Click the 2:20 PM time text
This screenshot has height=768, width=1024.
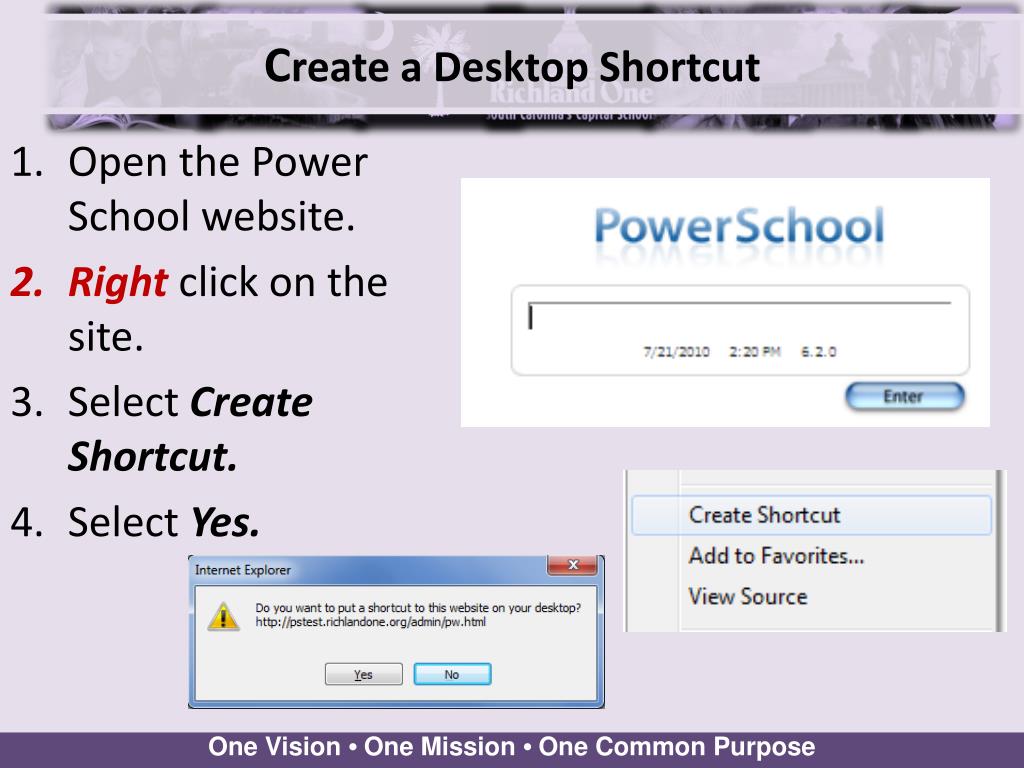point(755,351)
